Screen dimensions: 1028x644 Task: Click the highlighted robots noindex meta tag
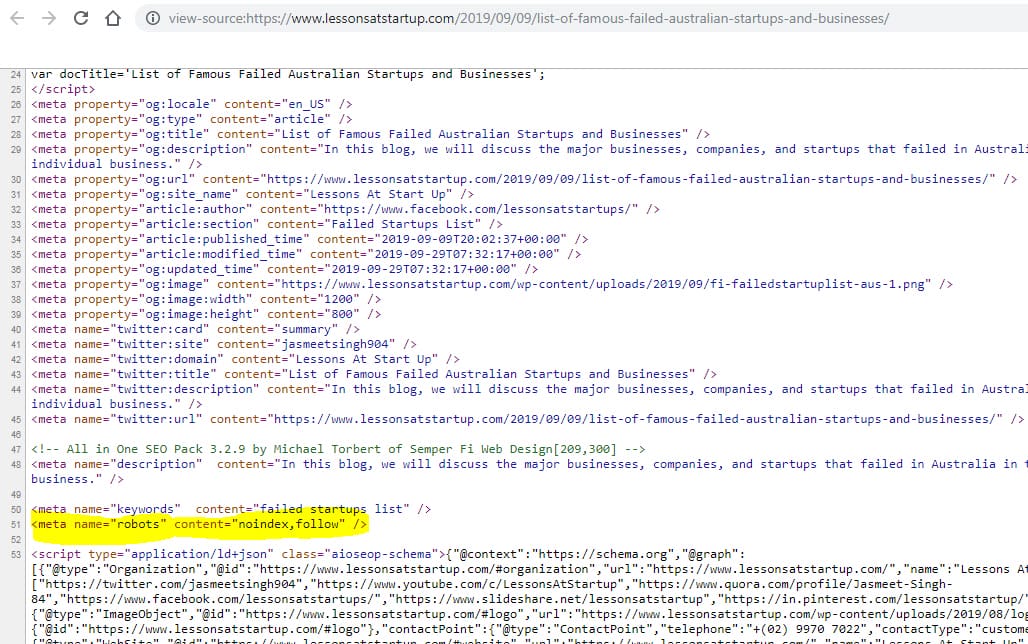tap(200, 524)
